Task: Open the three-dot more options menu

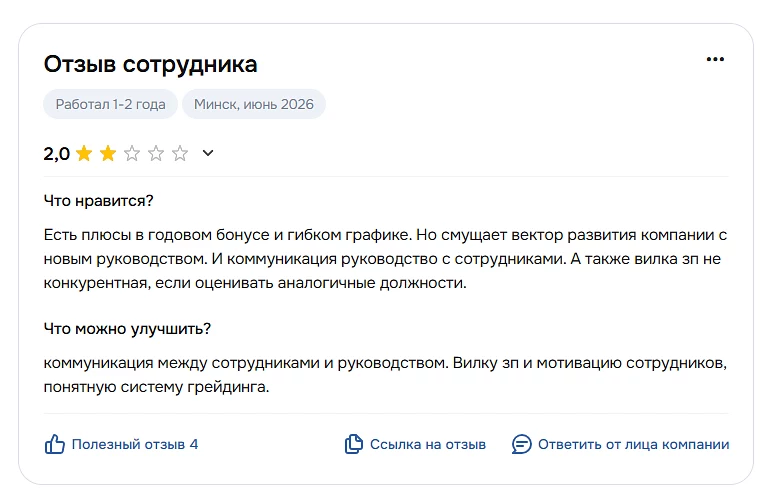Action: [715, 59]
